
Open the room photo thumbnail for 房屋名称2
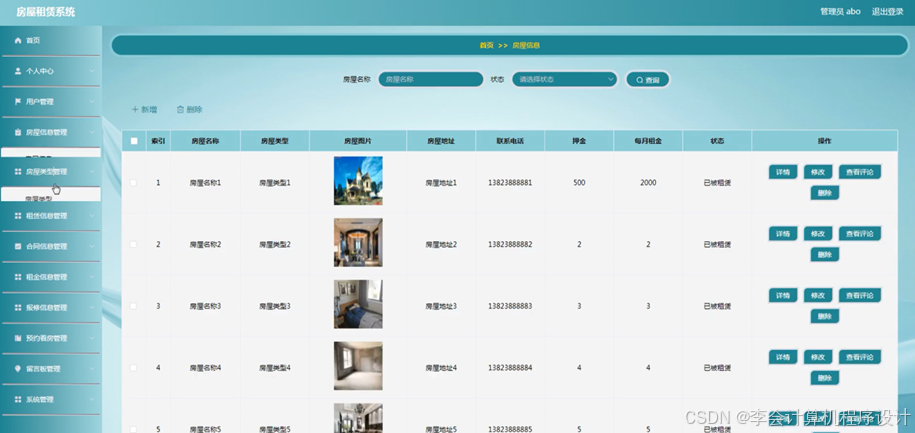[x=358, y=243]
